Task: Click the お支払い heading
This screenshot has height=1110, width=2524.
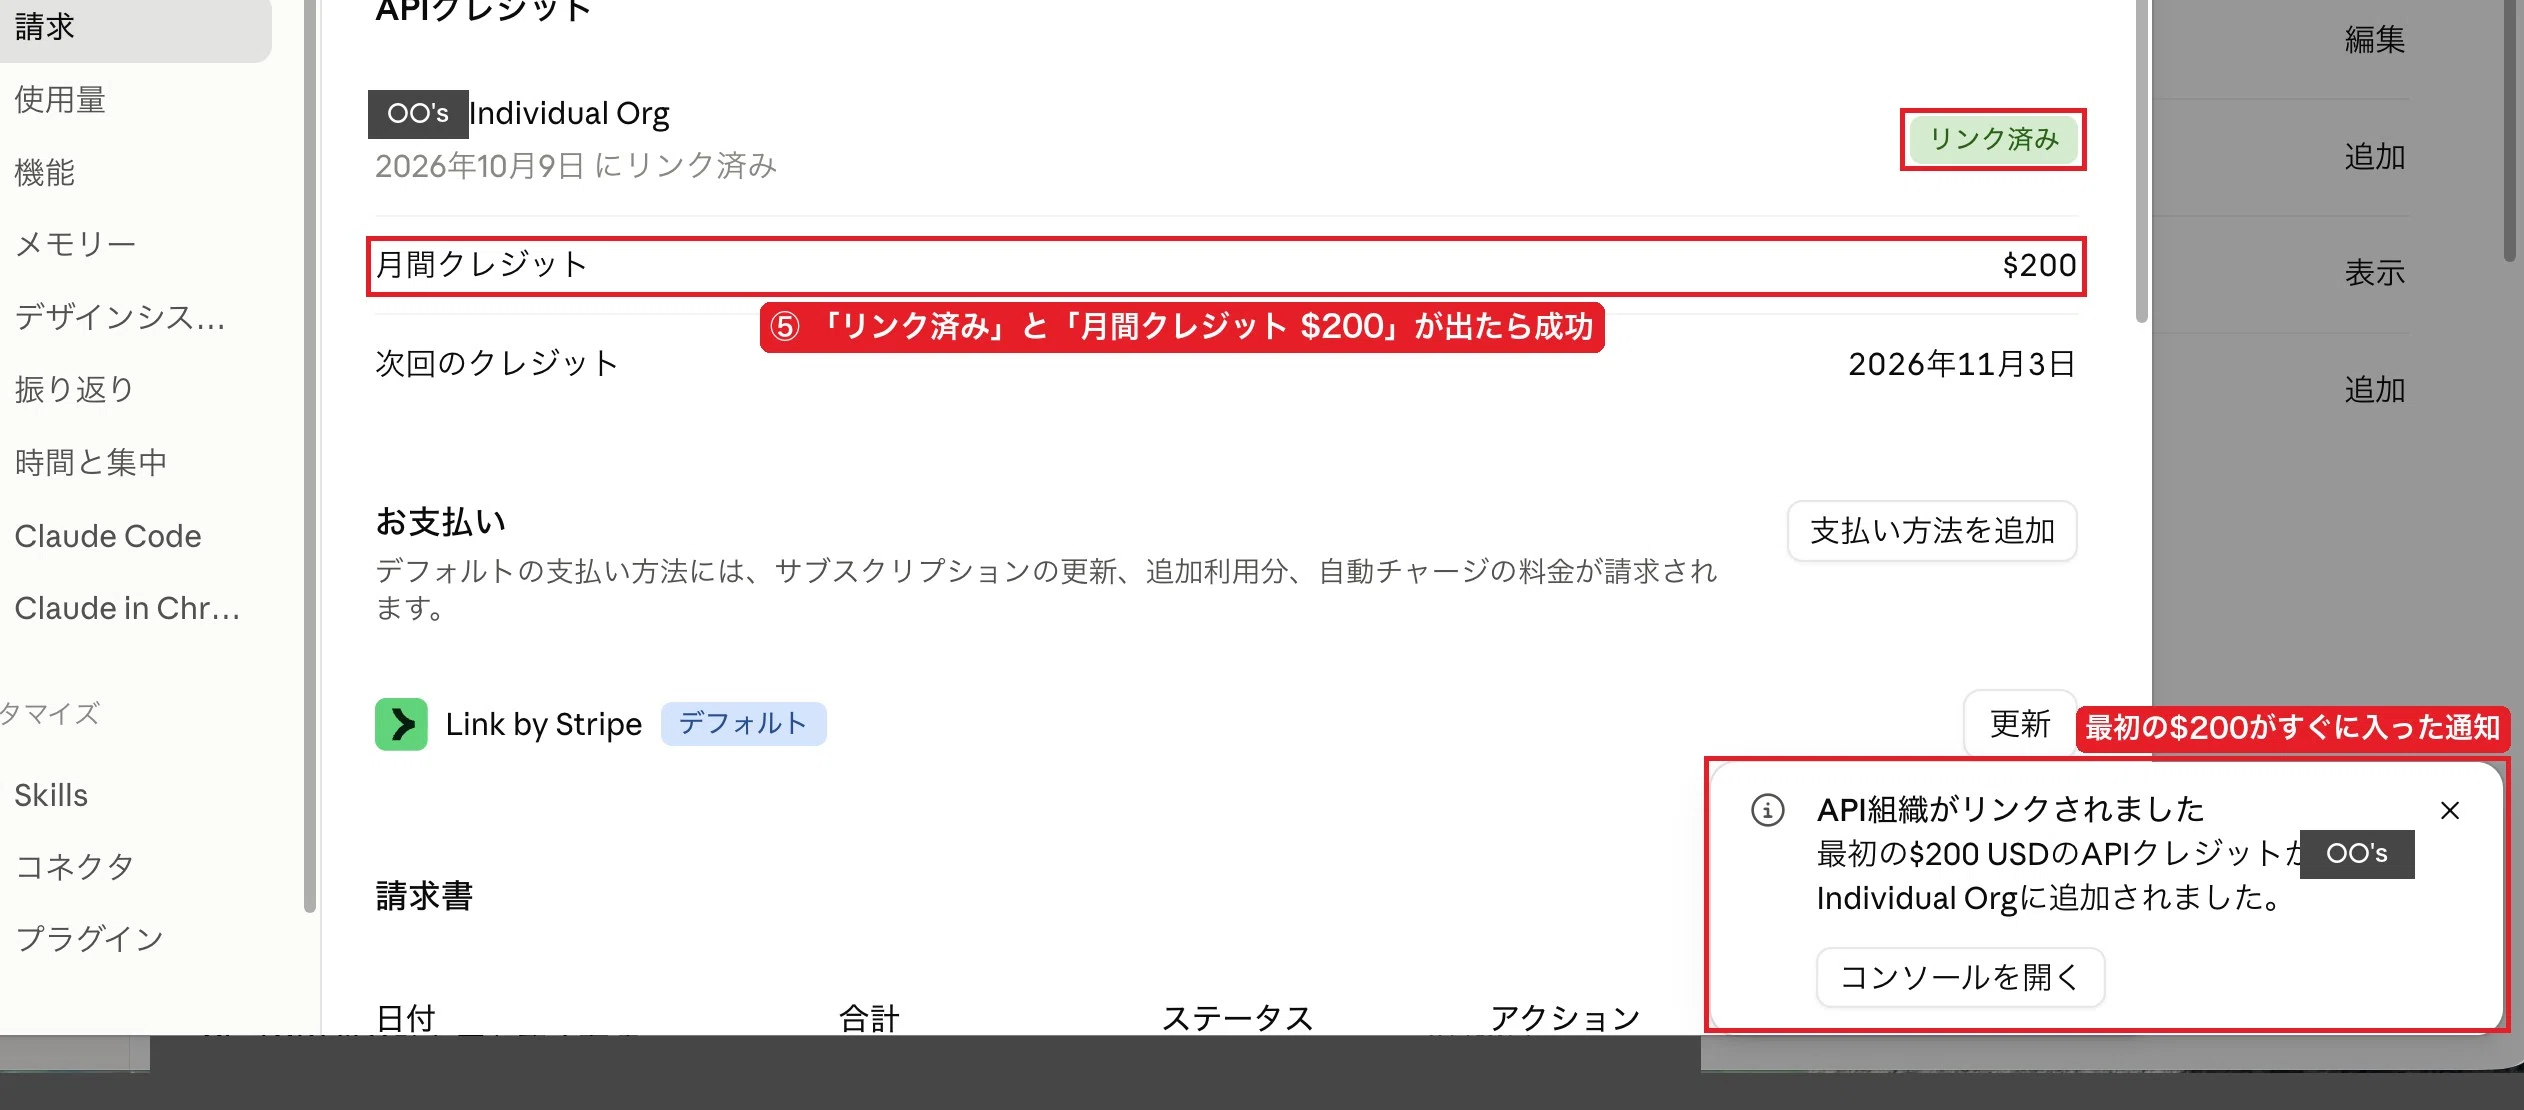Action: [441, 522]
